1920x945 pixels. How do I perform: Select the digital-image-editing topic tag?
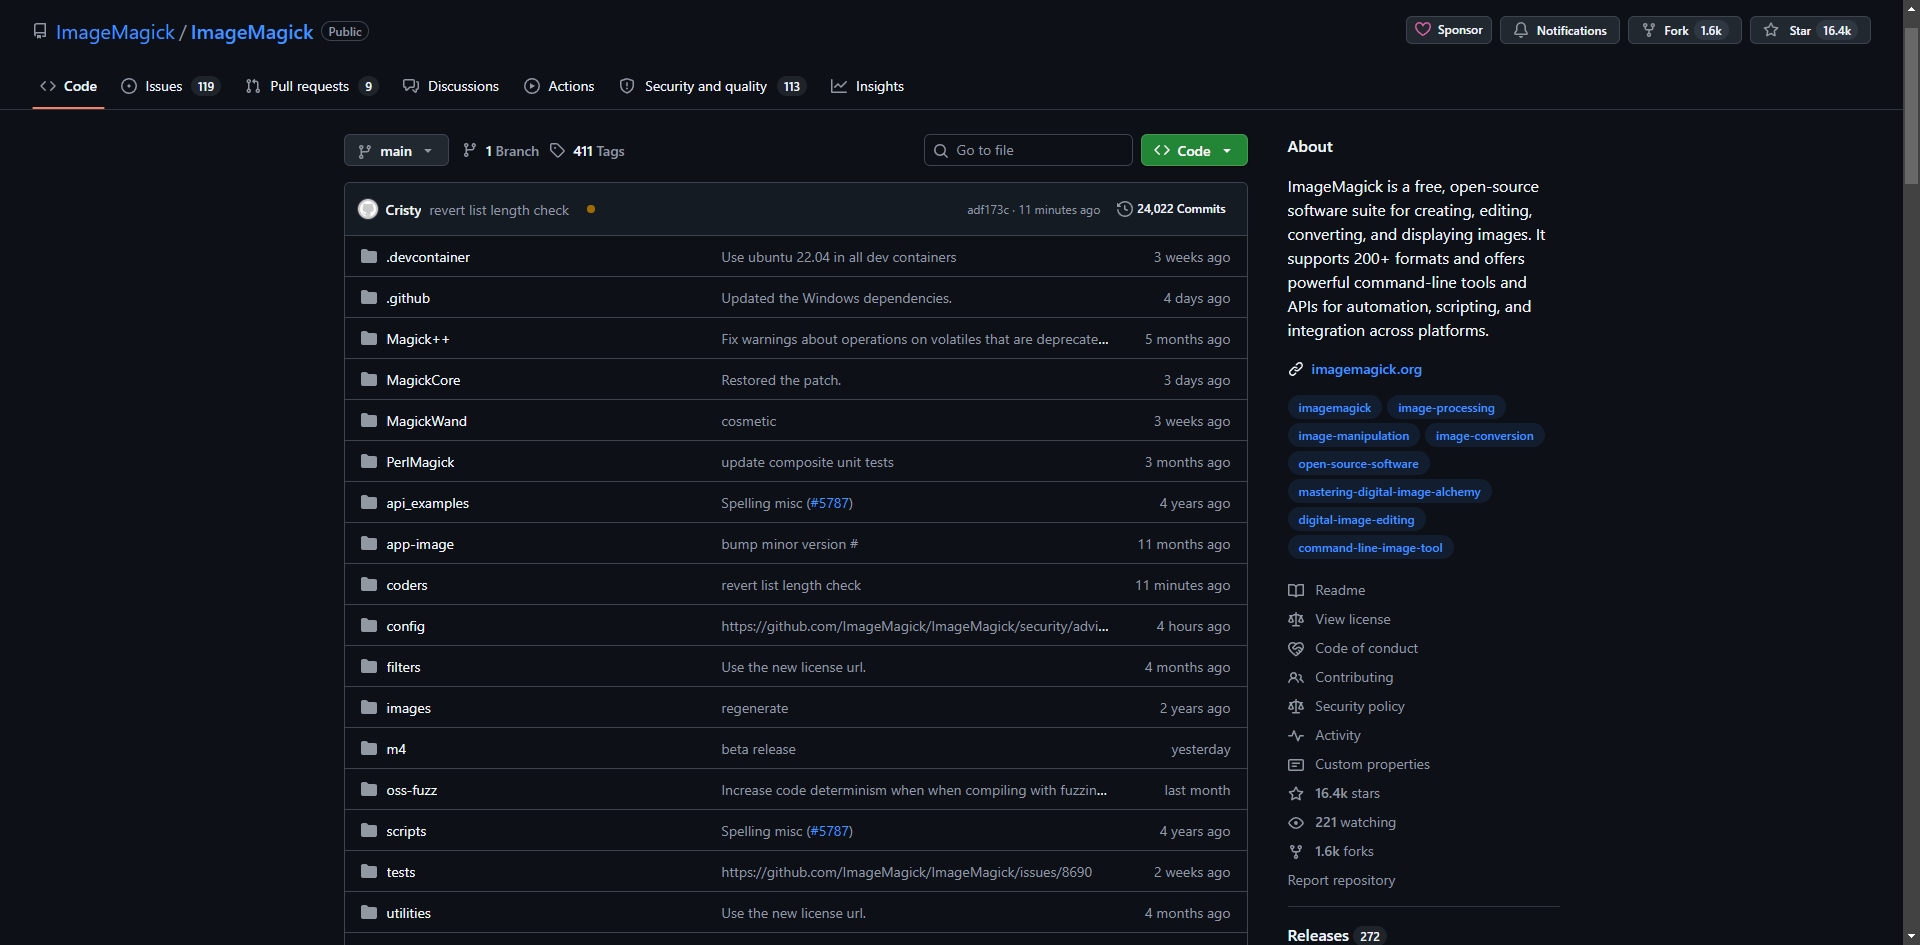(1356, 520)
